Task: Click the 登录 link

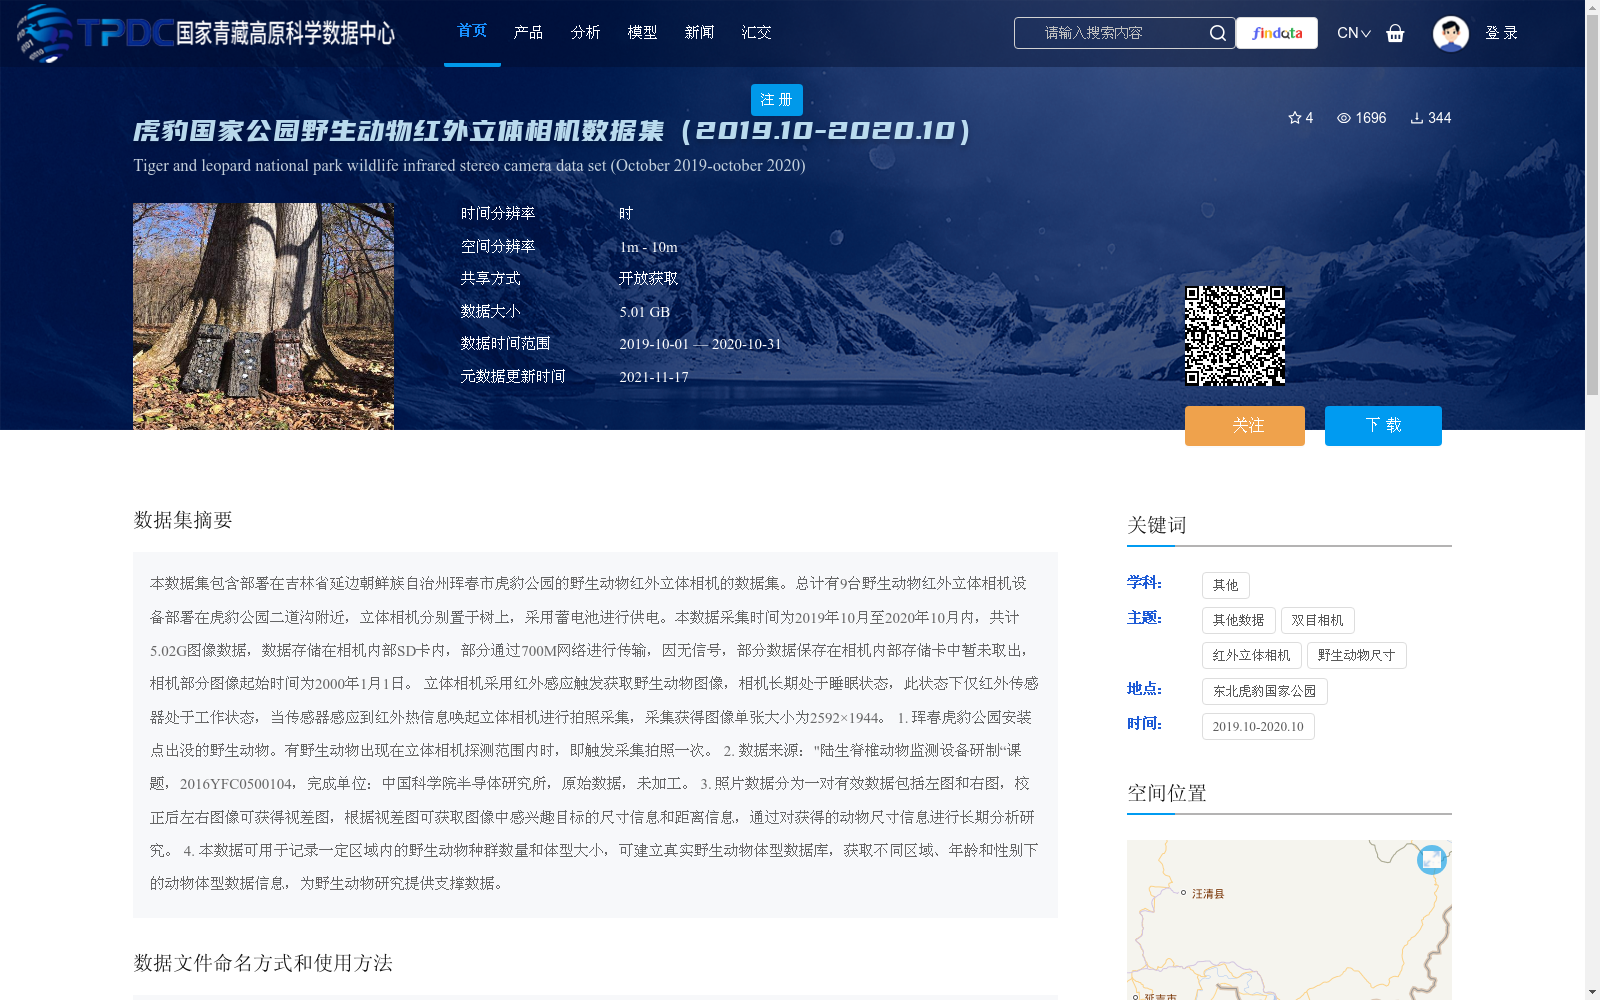Action: click(x=1502, y=33)
